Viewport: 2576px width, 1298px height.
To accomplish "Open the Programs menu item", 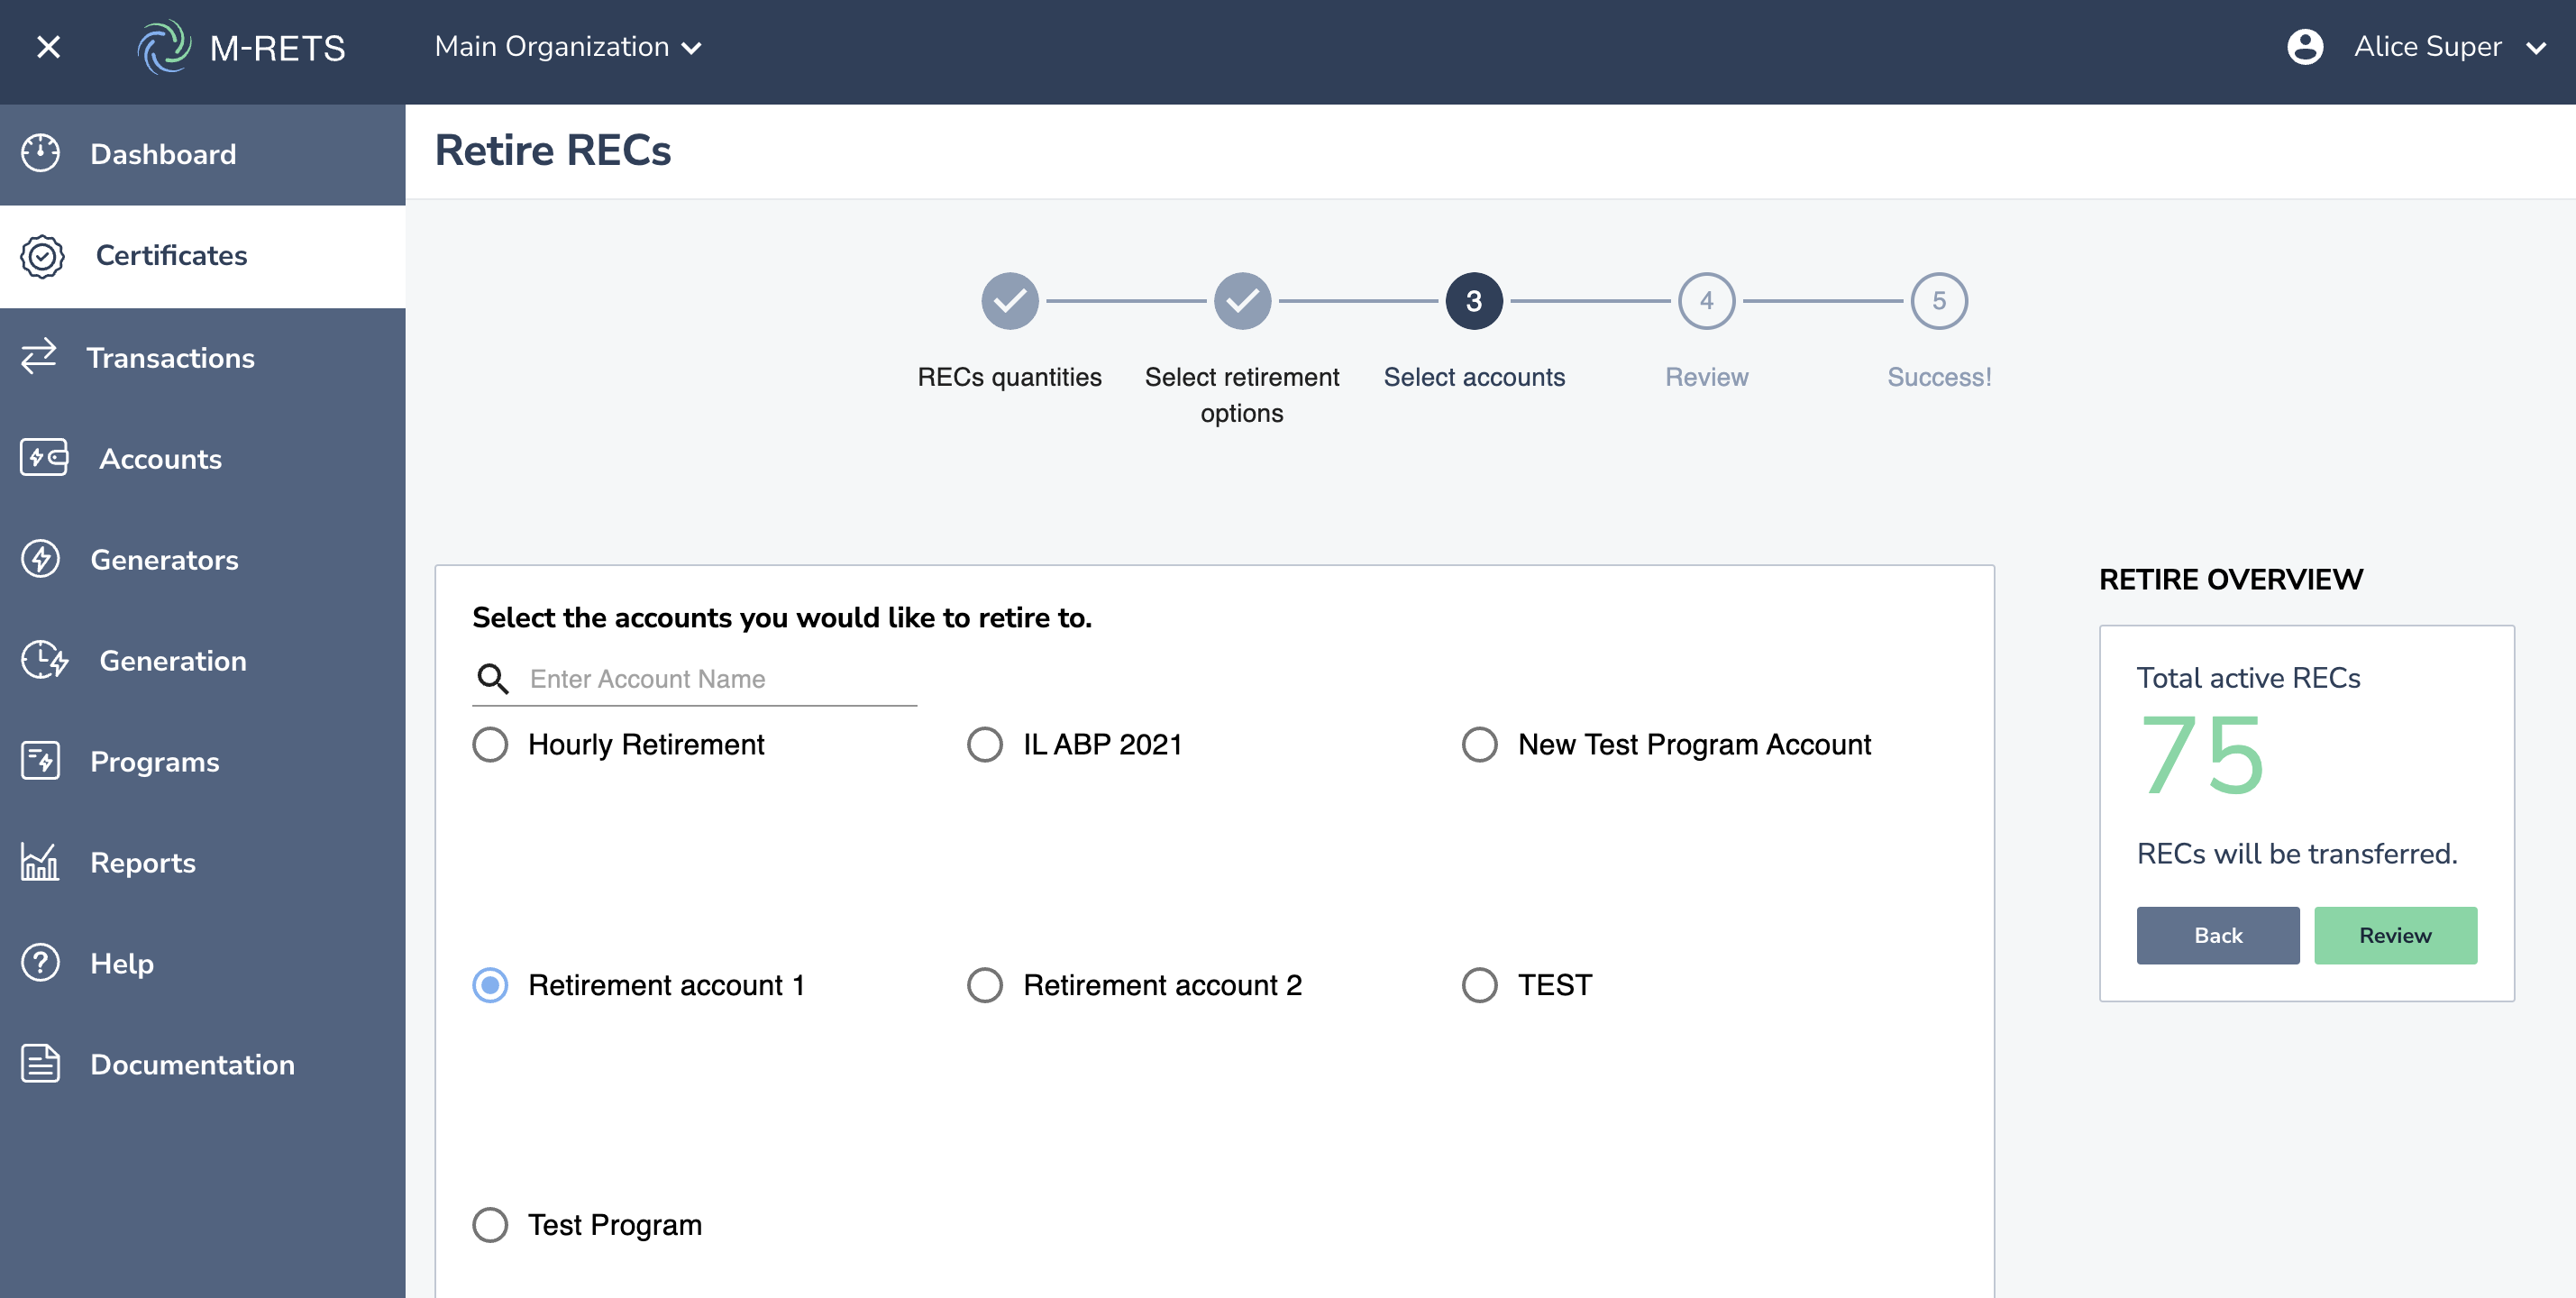I will [154, 761].
